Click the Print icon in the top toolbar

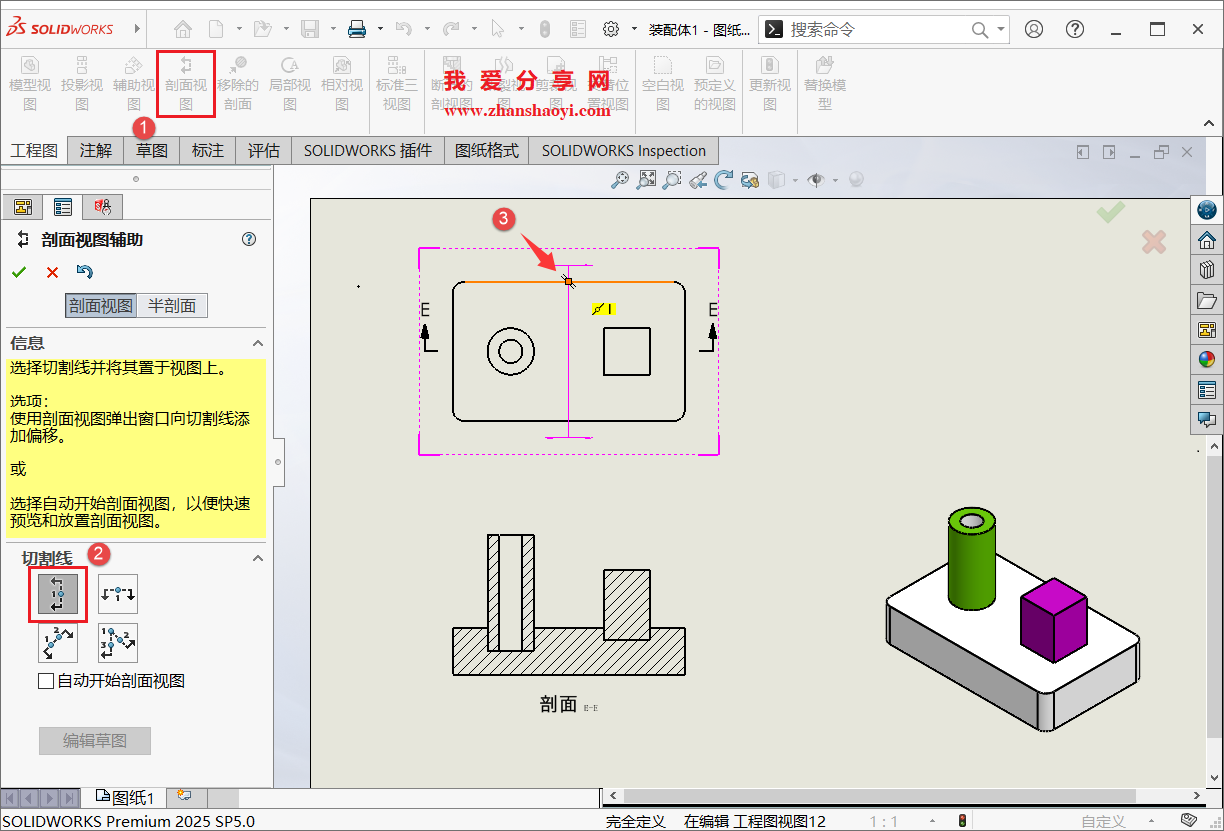click(x=357, y=29)
